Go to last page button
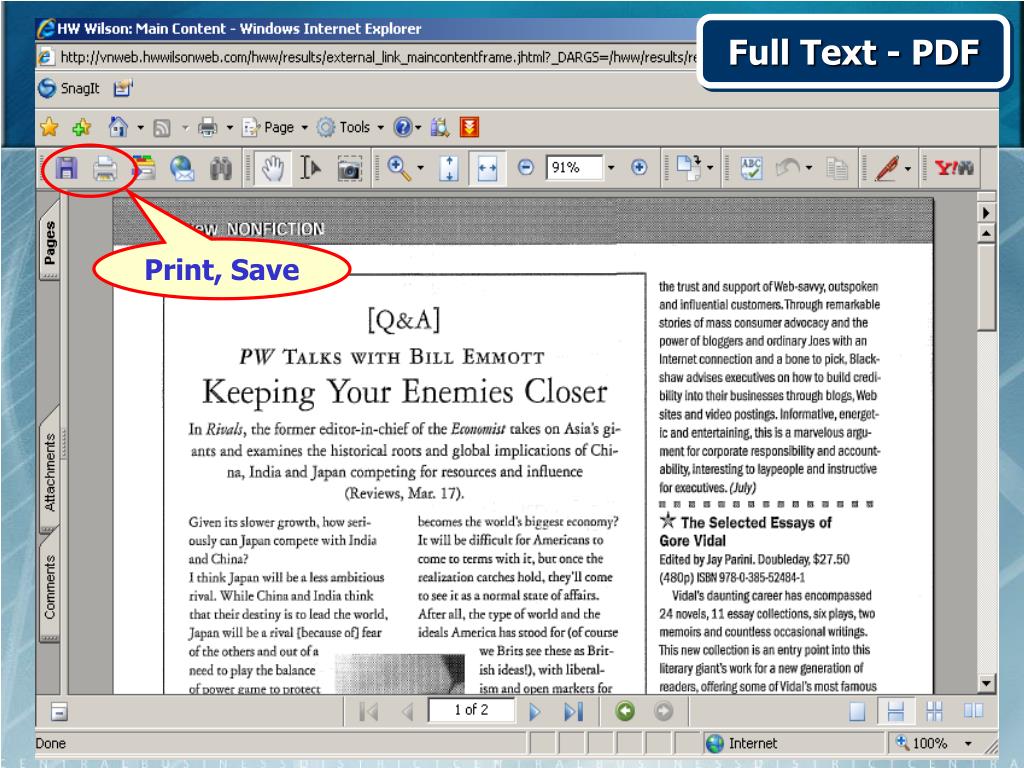1024x768 pixels. click(573, 711)
